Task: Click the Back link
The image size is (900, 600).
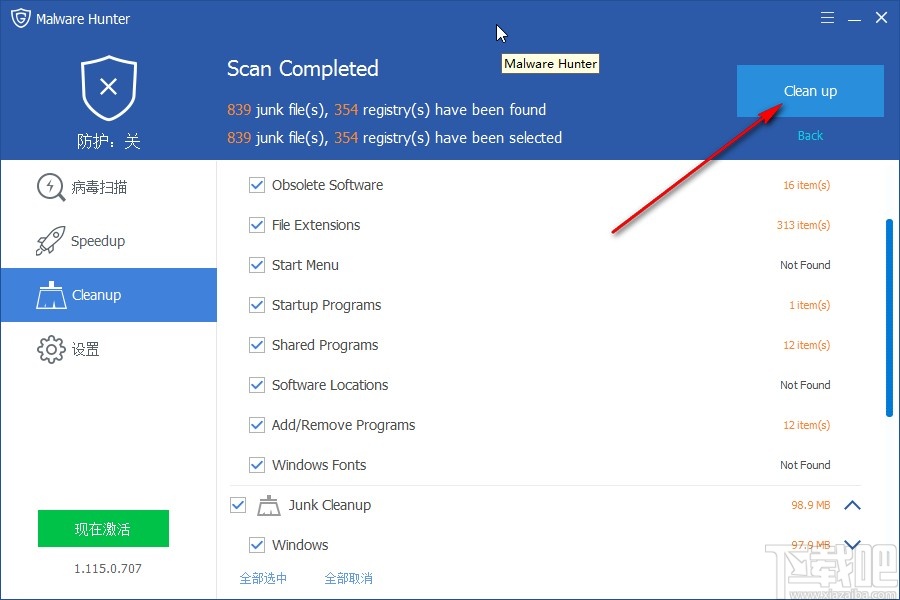Action: (809, 135)
